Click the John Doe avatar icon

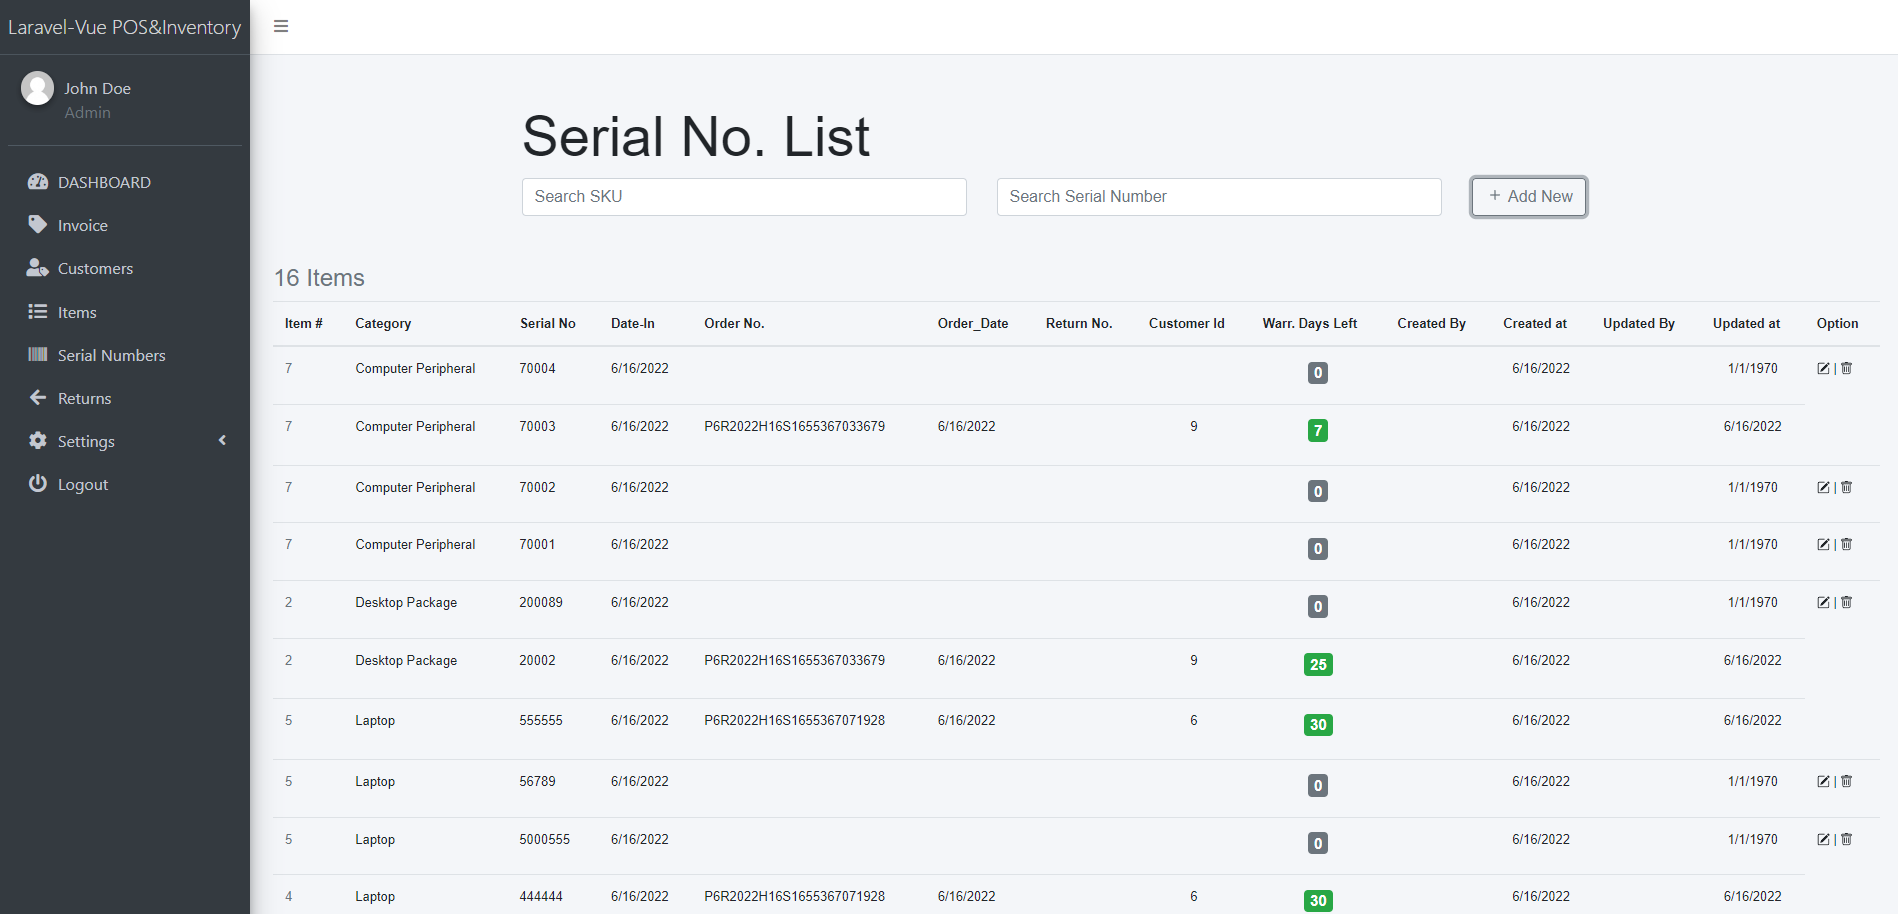click(x=38, y=88)
